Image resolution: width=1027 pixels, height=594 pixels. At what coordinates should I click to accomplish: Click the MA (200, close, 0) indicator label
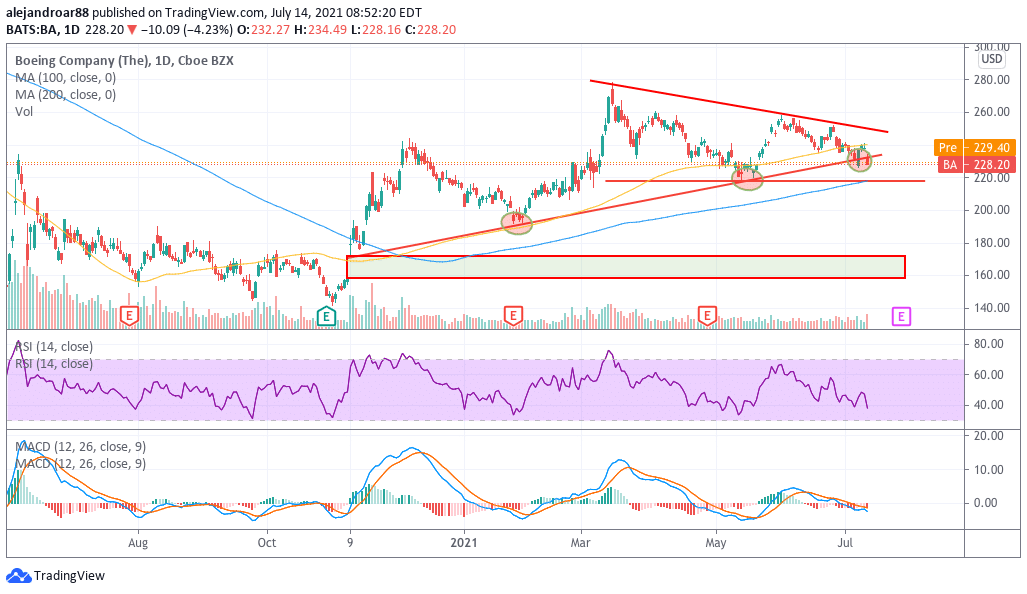[65, 95]
